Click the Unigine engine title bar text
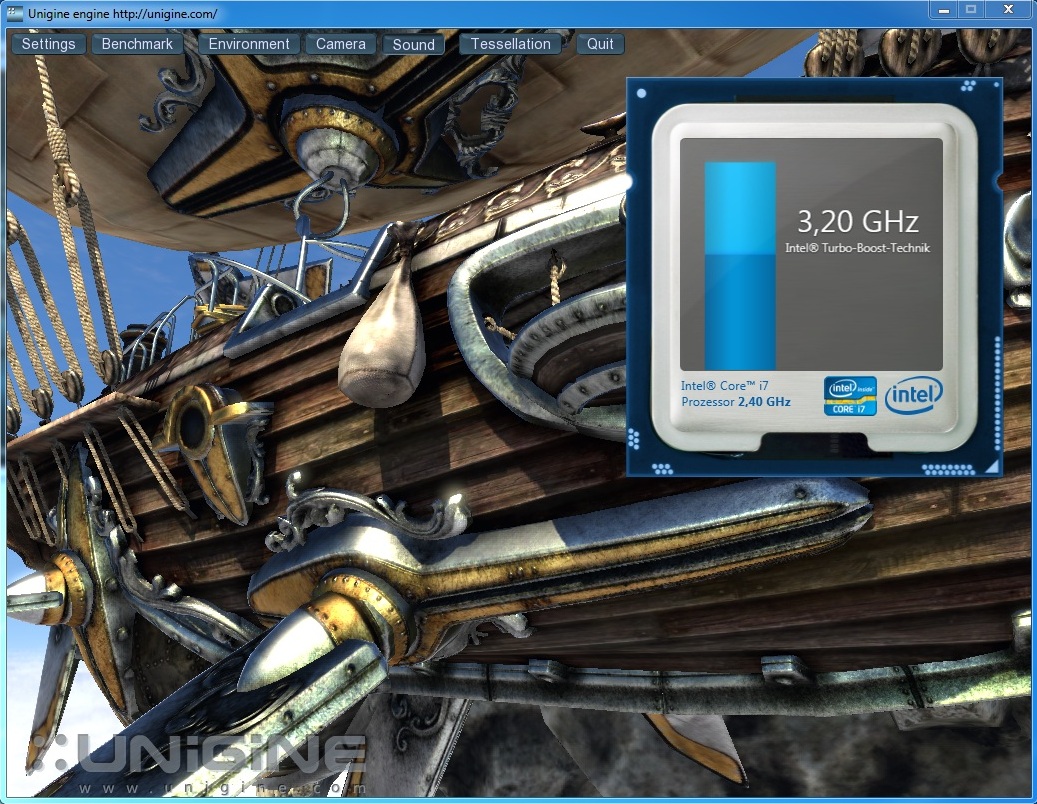1037x804 pixels. pyautogui.click(x=122, y=14)
